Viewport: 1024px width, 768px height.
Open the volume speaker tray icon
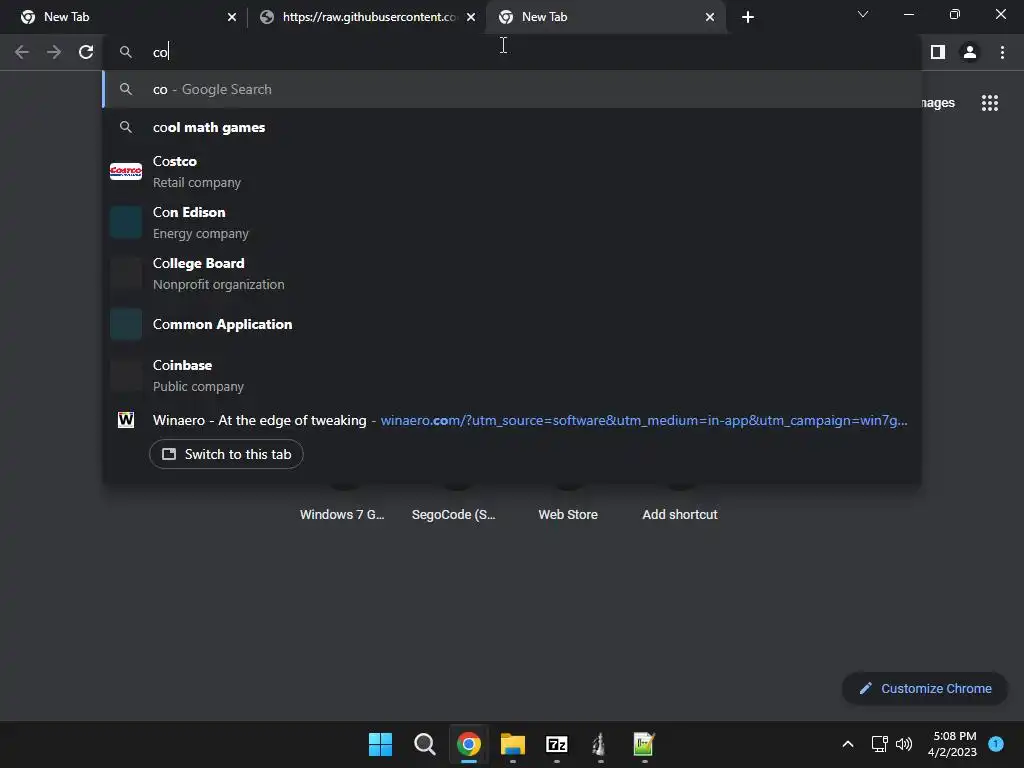point(904,744)
